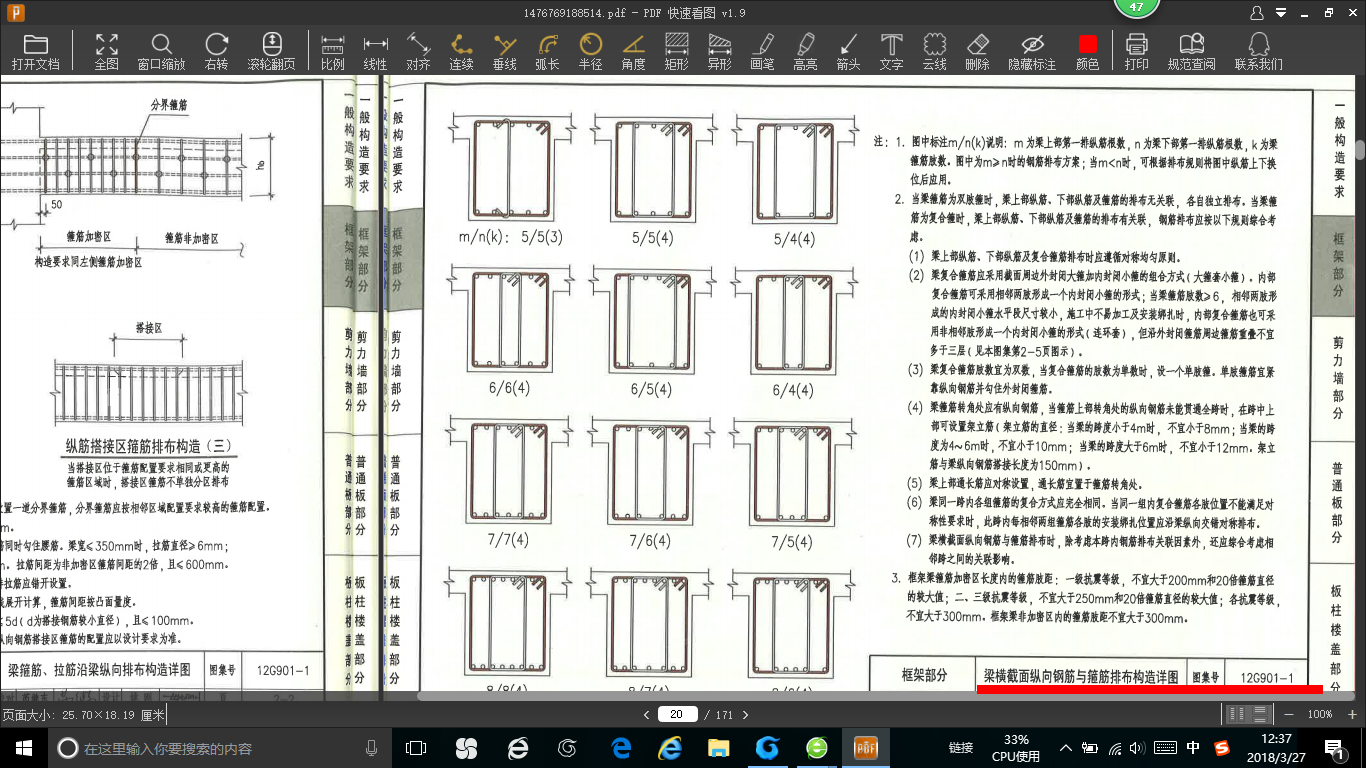Click the 100% zoom level value
1366x768 pixels.
[1320, 714]
